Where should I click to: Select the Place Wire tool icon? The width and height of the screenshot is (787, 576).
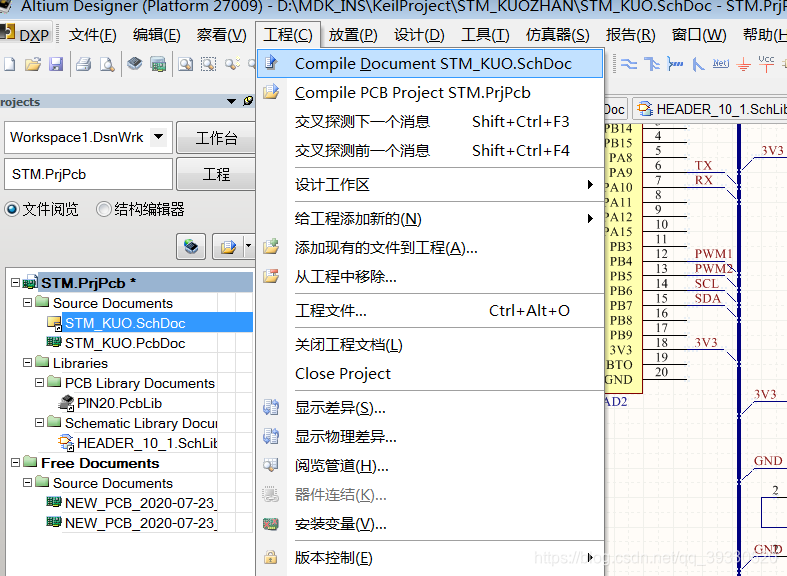(x=628, y=64)
